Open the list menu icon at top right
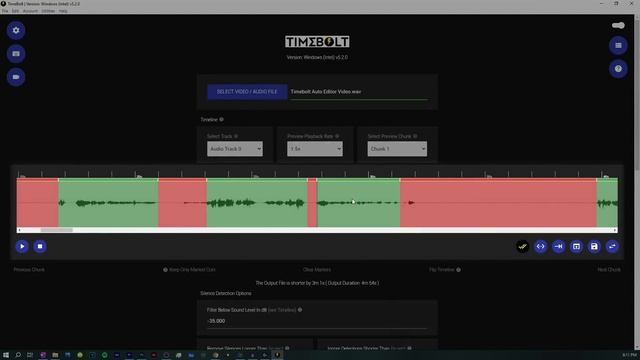This screenshot has width=640, height=360. click(x=618, y=45)
